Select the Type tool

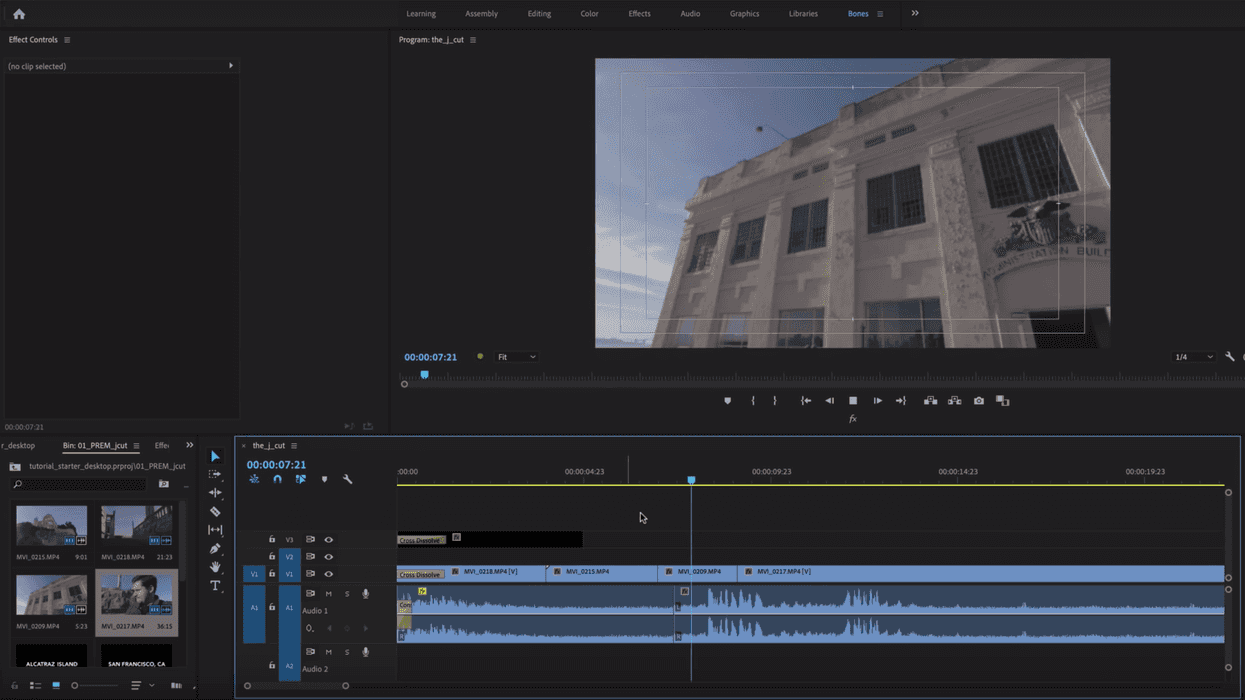(215, 586)
